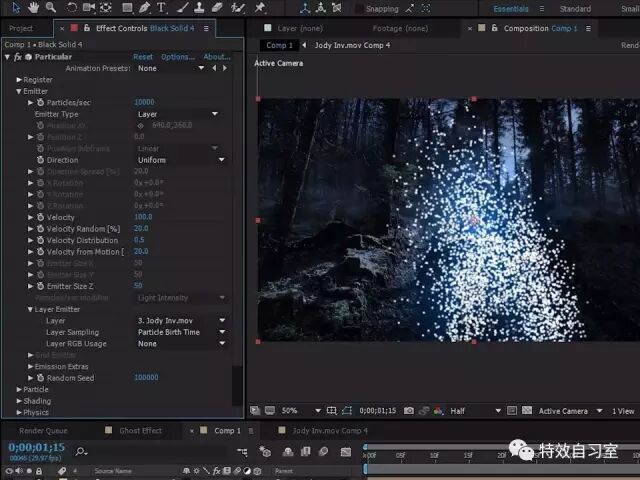This screenshot has width=640, height=480.
Task: Switch to Ghost Effect timeline tab
Action: [140, 431]
